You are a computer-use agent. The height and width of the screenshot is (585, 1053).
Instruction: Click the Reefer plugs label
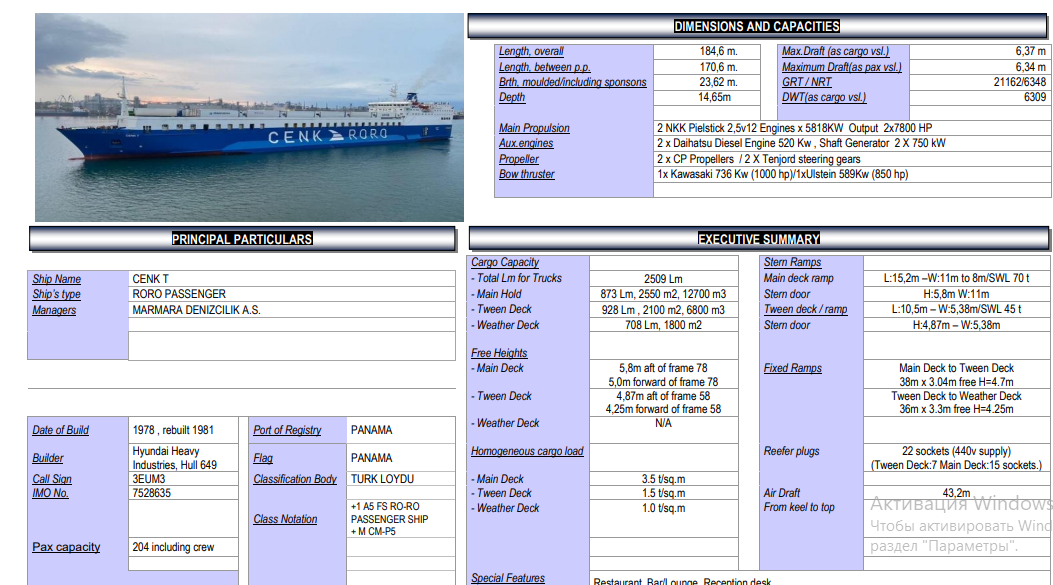click(792, 451)
